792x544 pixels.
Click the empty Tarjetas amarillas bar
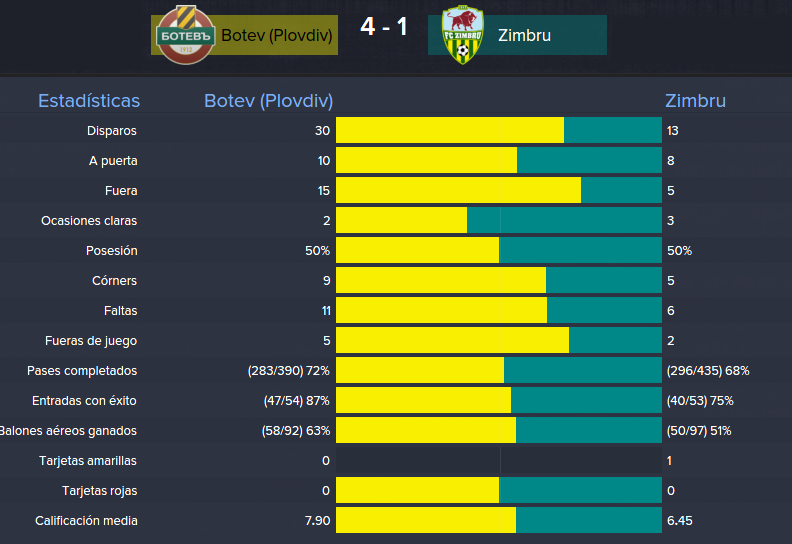(x=499, y=460)
